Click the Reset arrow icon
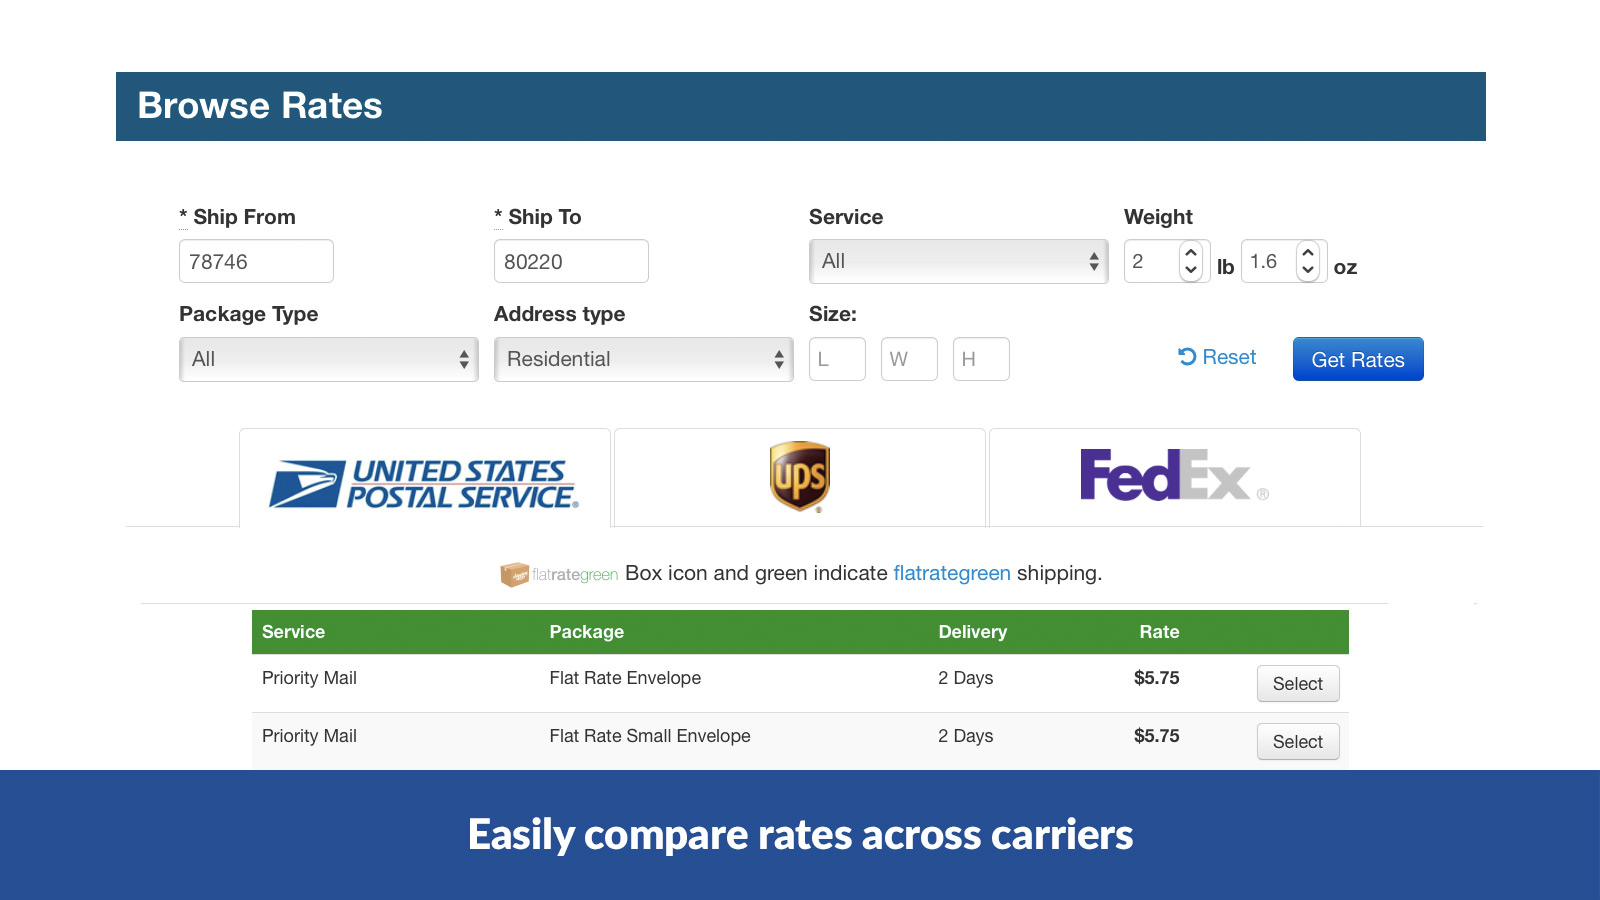The height and width of the screenshot is (900, 1600). coord(1185,357)
